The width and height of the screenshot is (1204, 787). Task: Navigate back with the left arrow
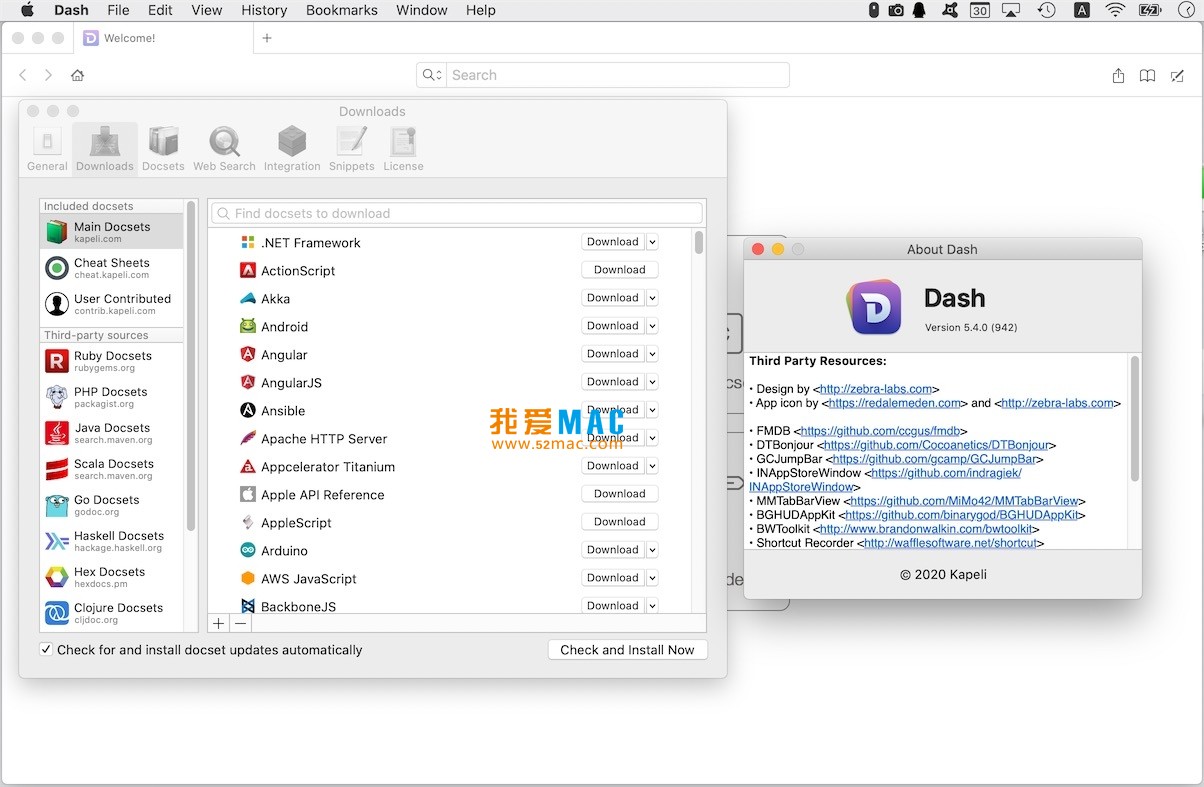(23, 75)
